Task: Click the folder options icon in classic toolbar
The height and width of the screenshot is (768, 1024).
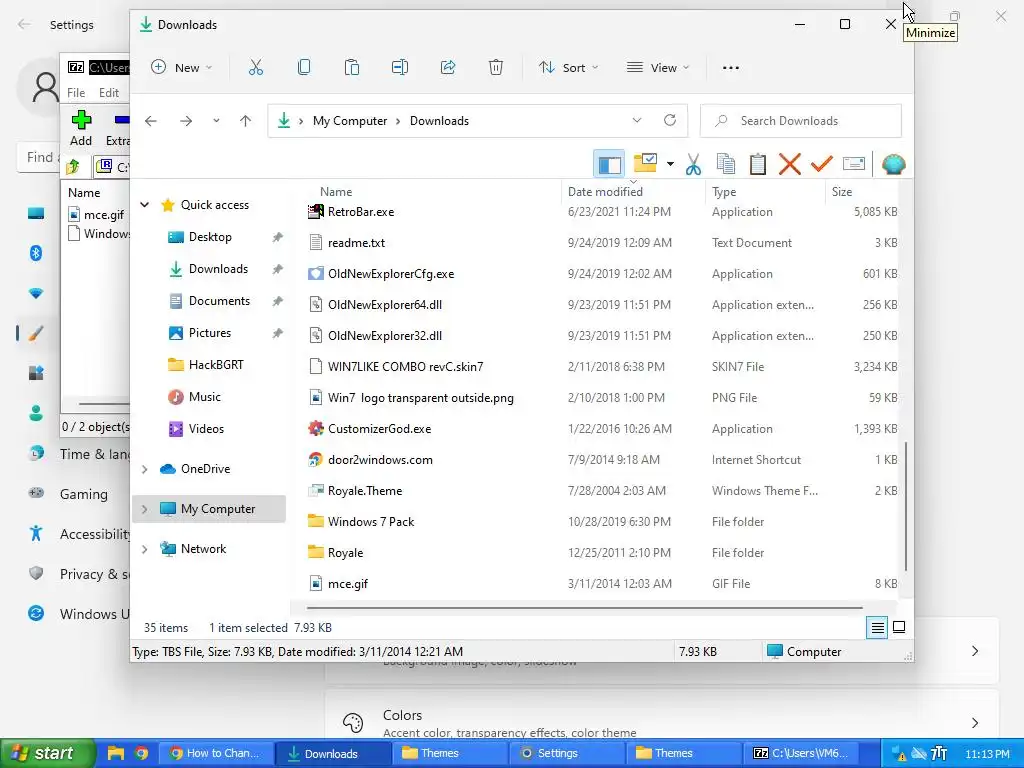Action: pos(645,164)
